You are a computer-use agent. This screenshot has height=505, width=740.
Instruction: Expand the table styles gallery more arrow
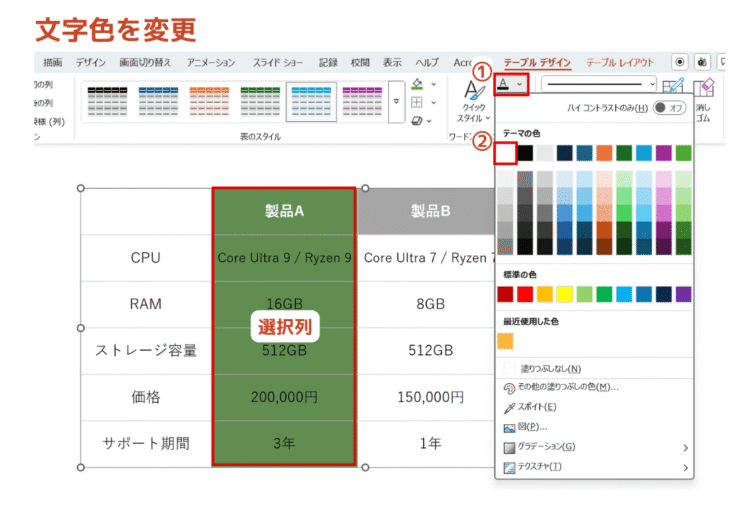pos(396,101)
